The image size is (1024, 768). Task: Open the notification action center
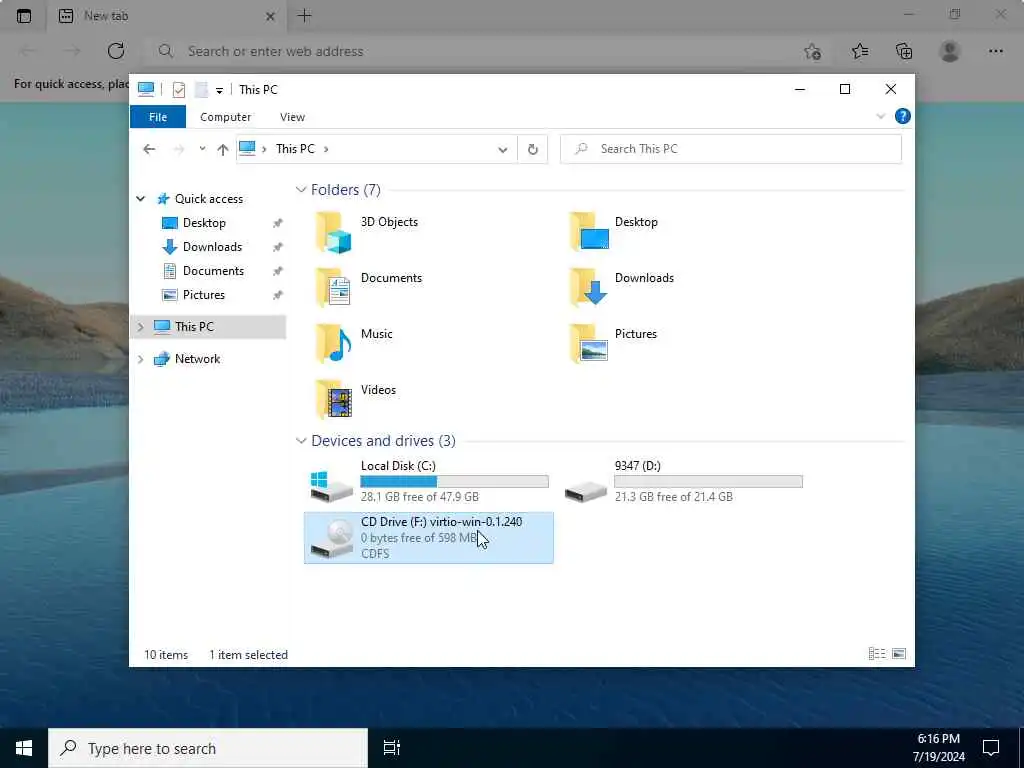[x=991, y=748]
